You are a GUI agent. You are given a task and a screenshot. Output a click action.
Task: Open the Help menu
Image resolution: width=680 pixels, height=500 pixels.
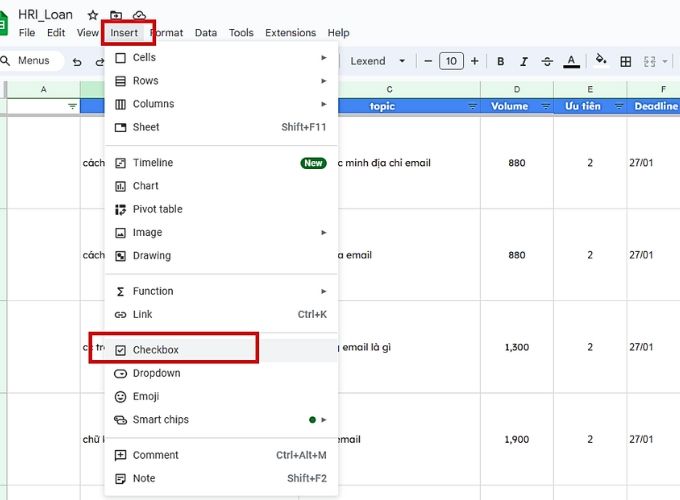338,33
